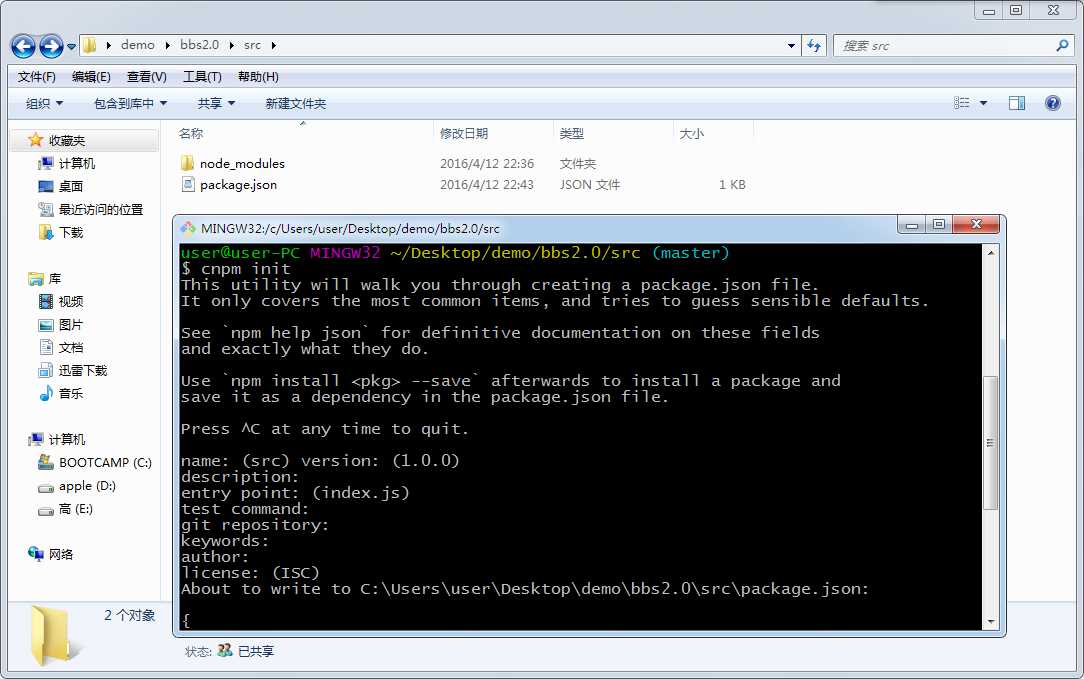Select 下载 in the navigation pane

click(71, 233)
